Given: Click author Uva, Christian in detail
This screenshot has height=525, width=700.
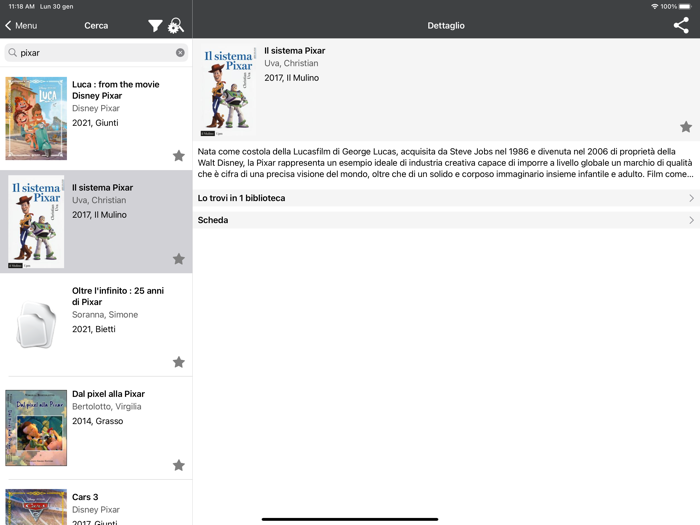Looking at the screenshot, I should [x=291, y=63].
